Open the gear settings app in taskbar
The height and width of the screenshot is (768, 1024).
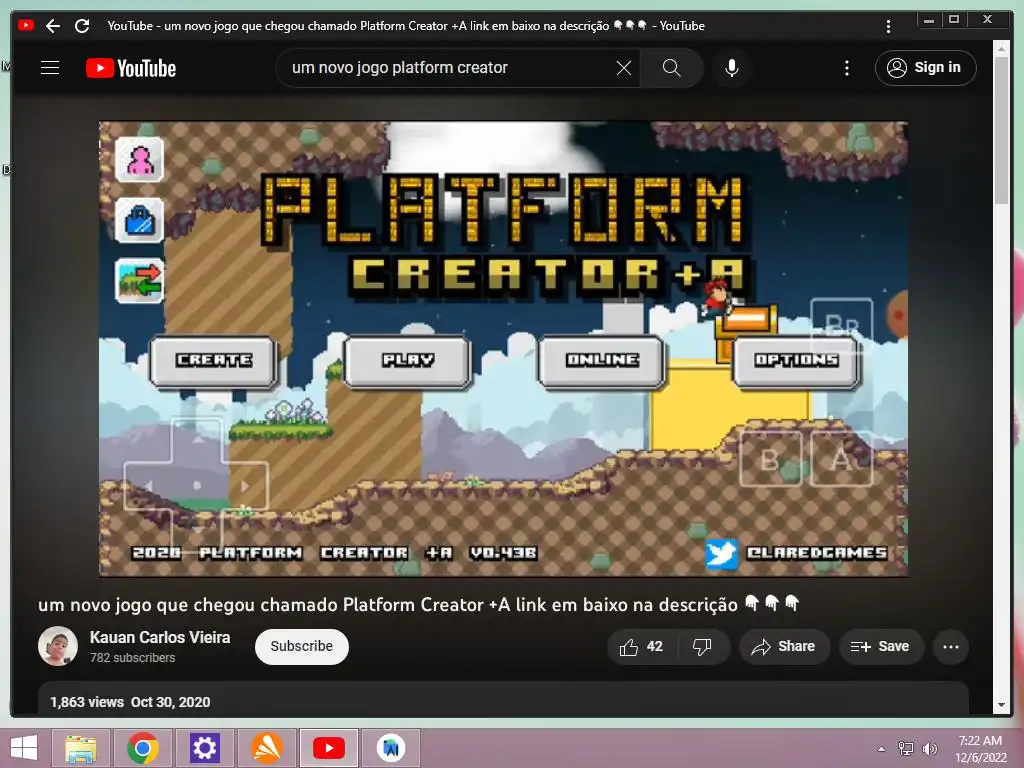click(204, 748)
